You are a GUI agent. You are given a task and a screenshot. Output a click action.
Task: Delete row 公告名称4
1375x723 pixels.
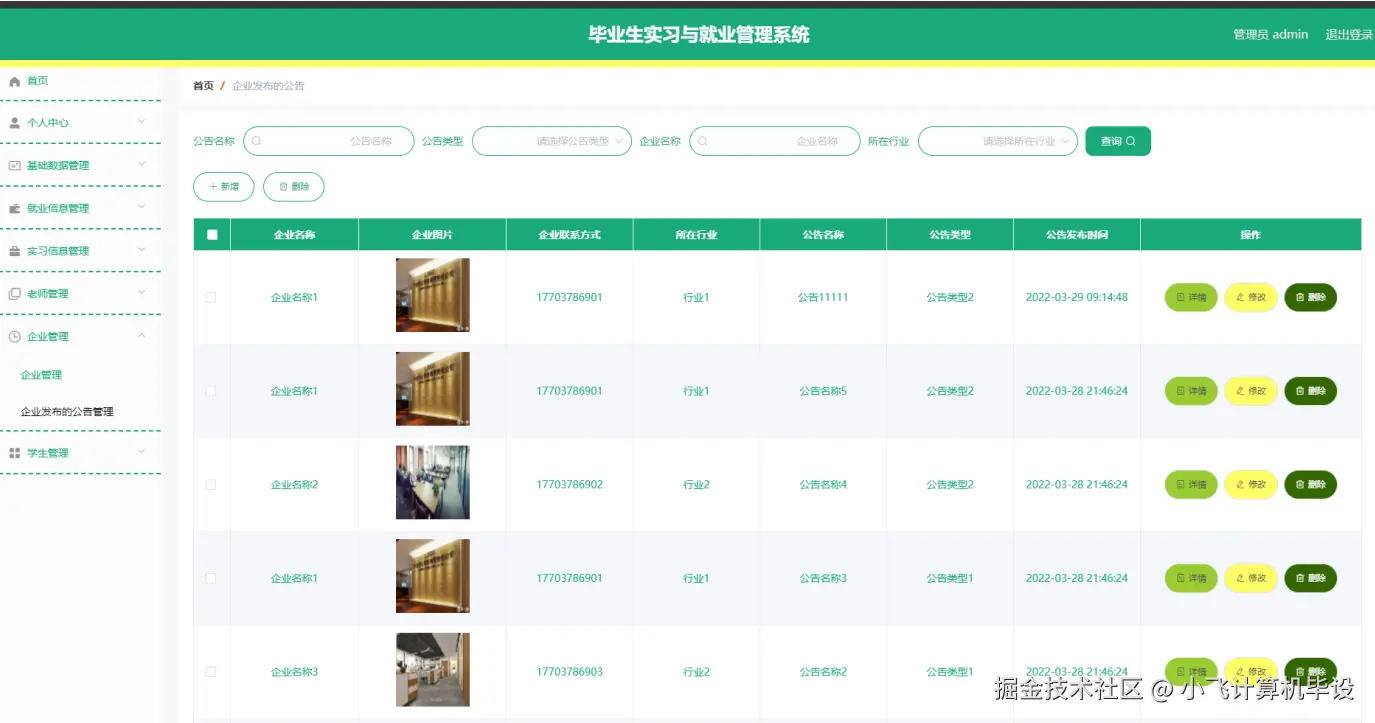1310,485
